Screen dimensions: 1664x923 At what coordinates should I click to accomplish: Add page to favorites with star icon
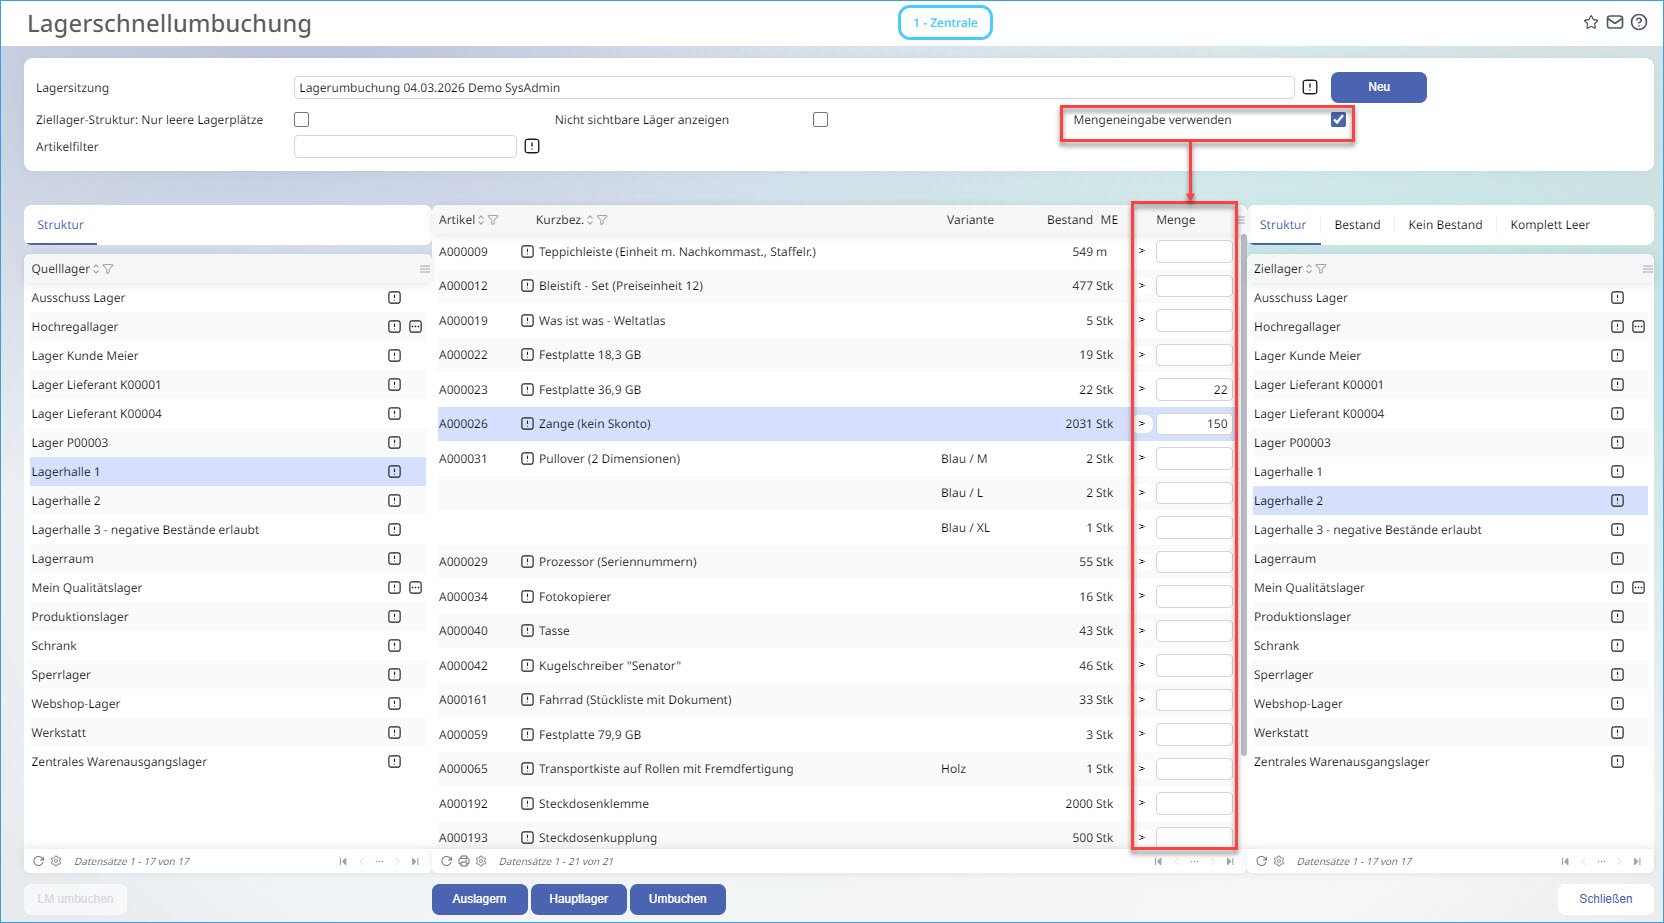tap(1590, 22)
